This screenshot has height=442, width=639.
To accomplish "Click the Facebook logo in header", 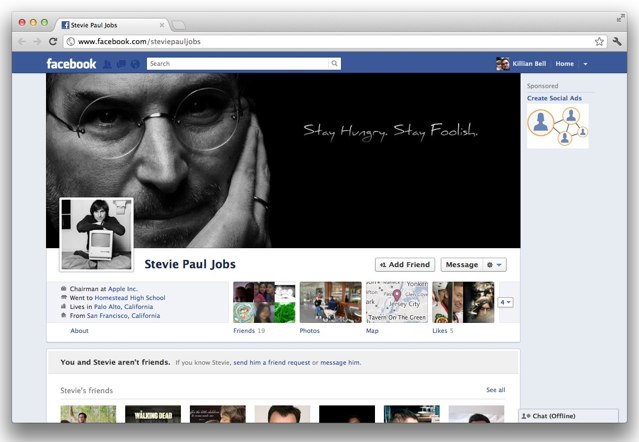I will tap(71, 64).
